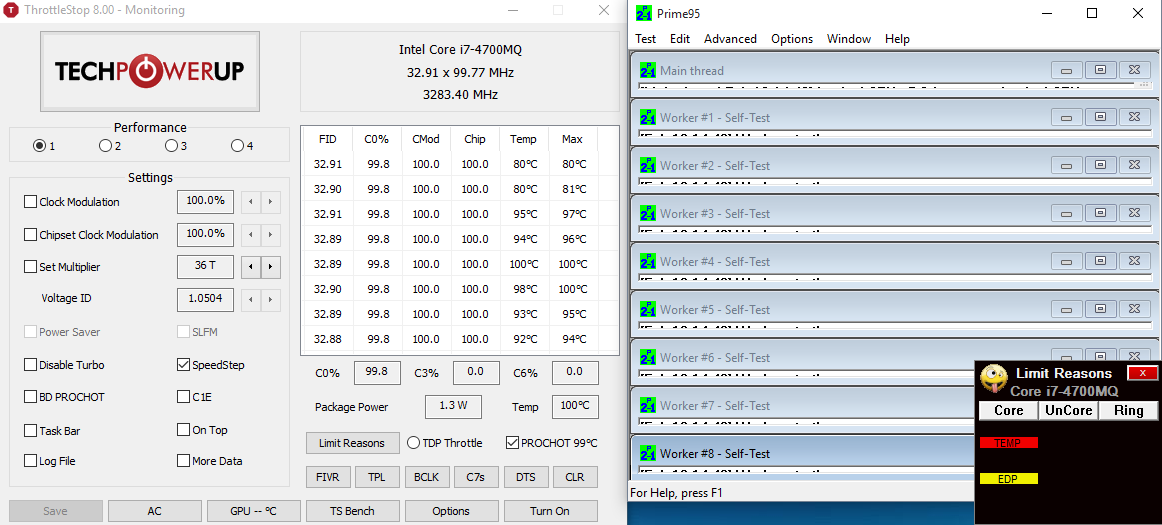Enable the Set Multiplier checkbox

coord(30,267)
